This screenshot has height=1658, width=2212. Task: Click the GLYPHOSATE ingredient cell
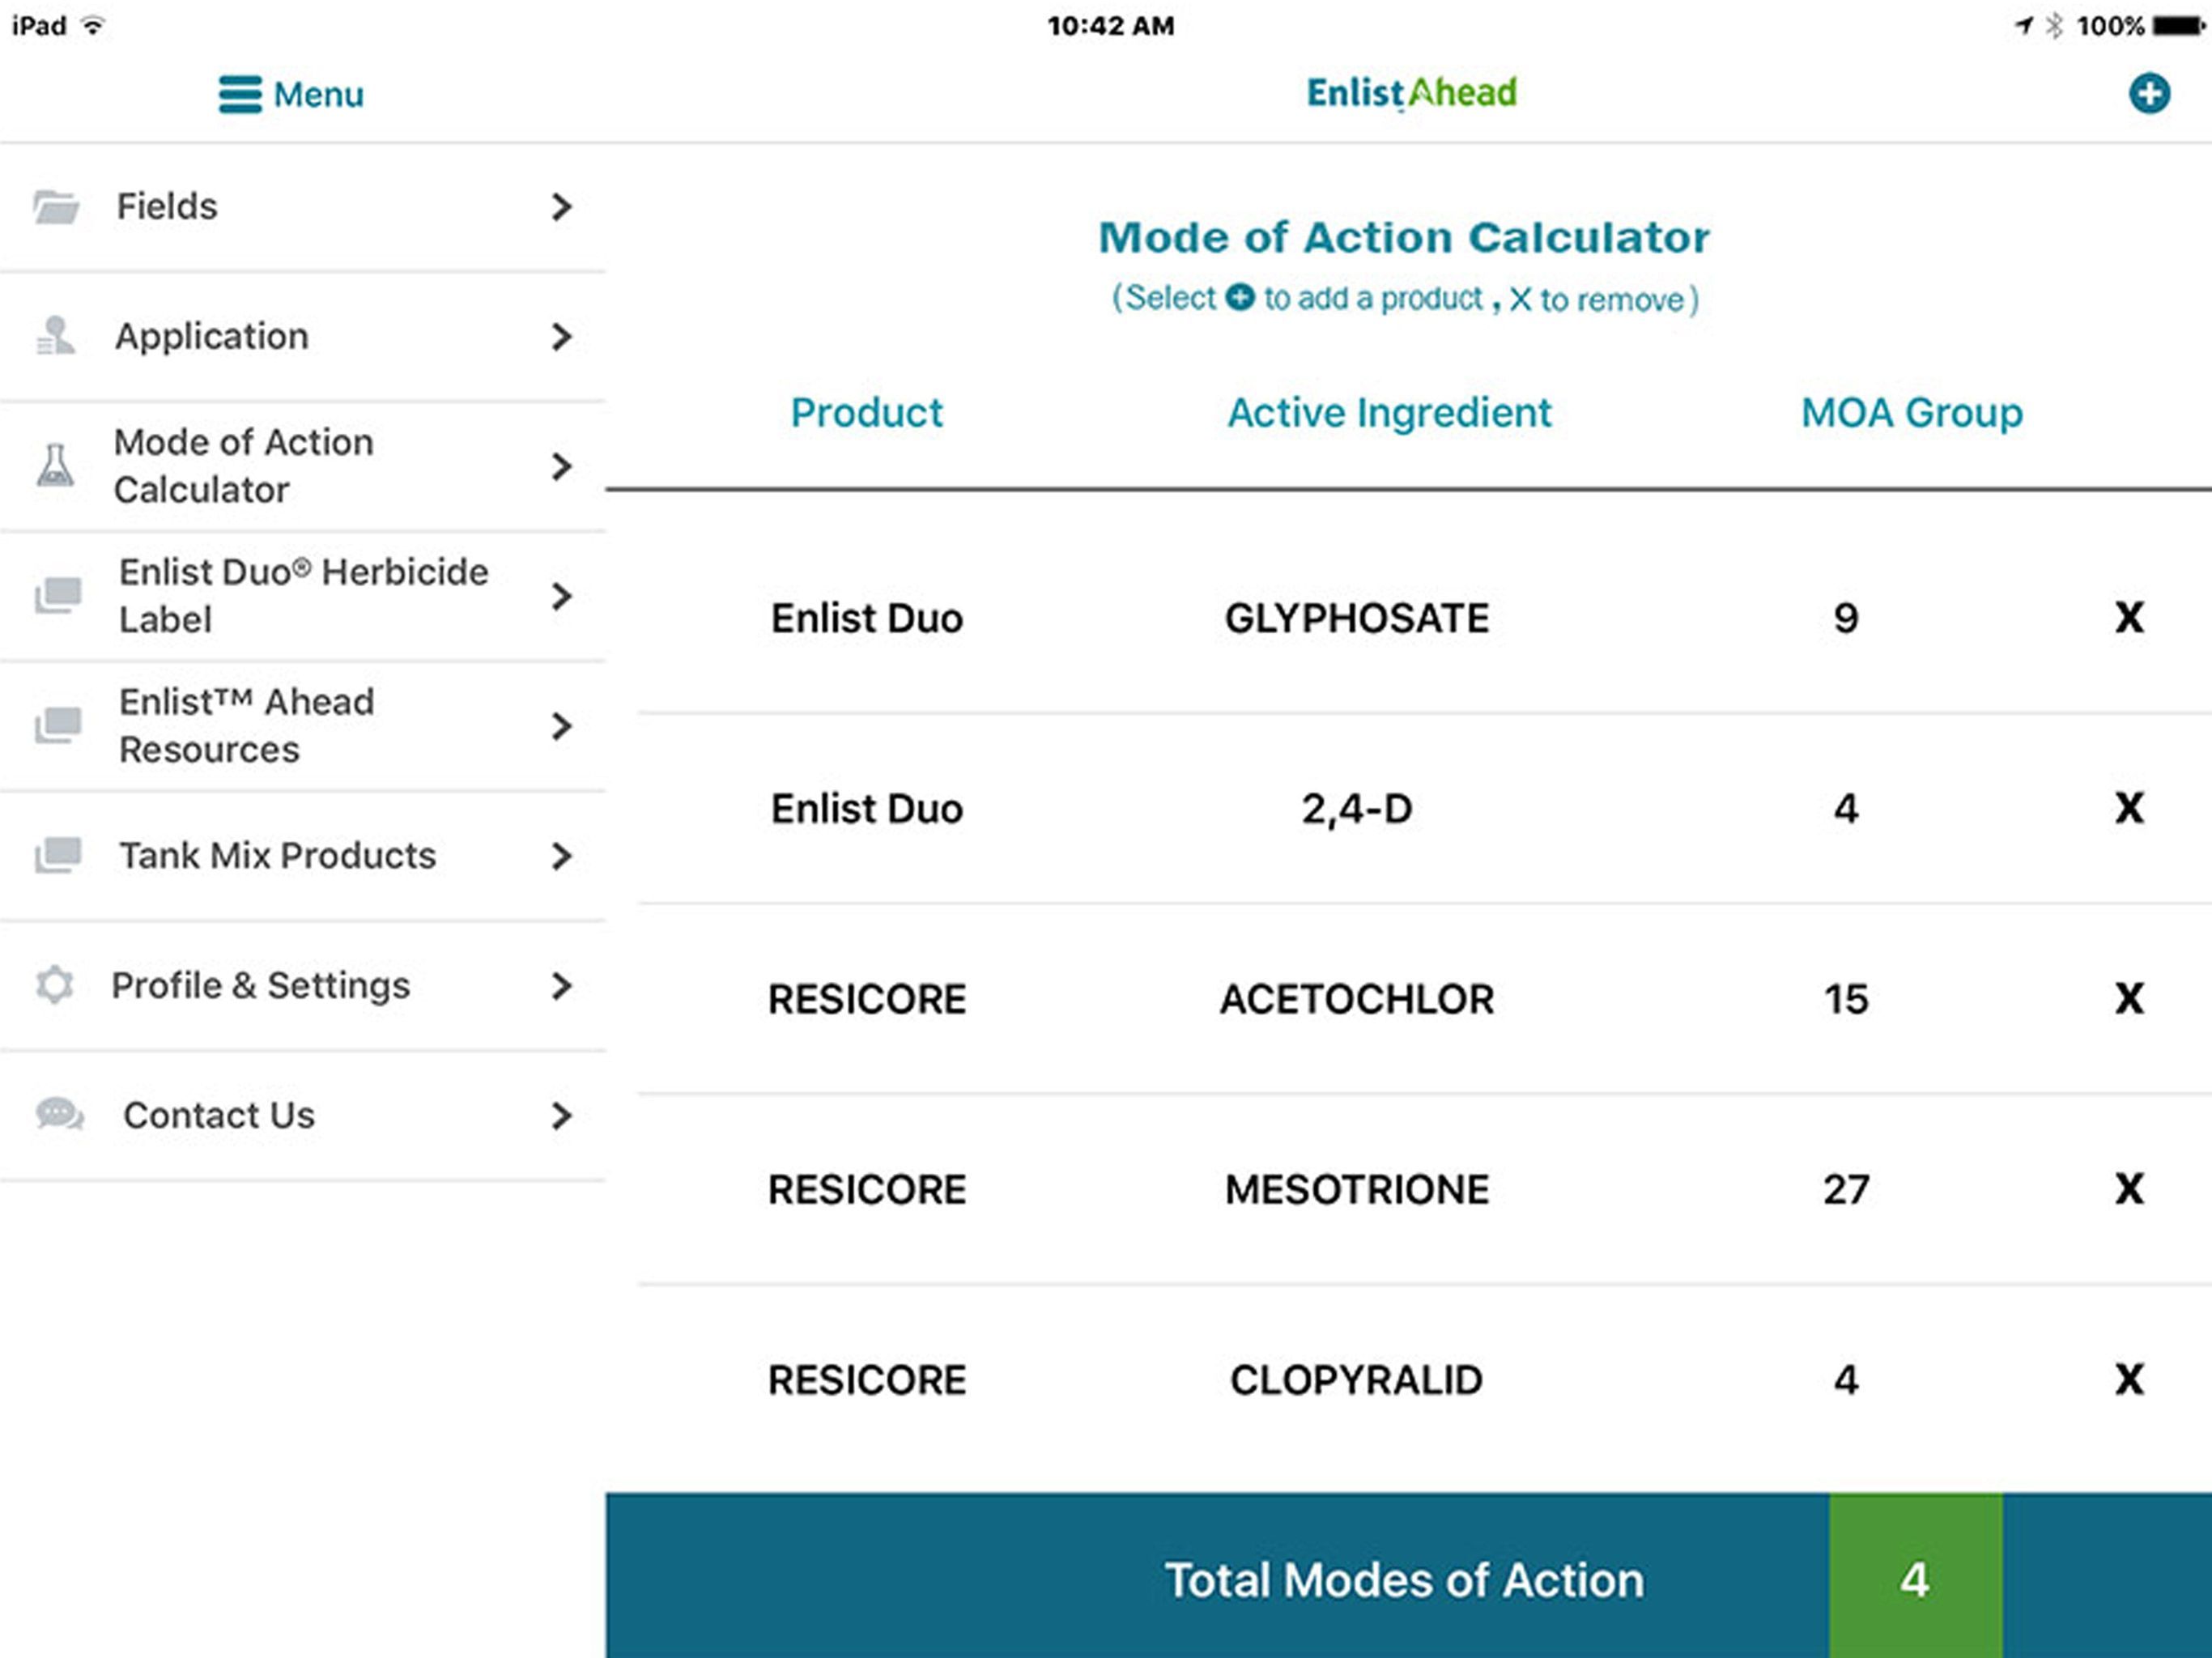[x=1357, y=618]
